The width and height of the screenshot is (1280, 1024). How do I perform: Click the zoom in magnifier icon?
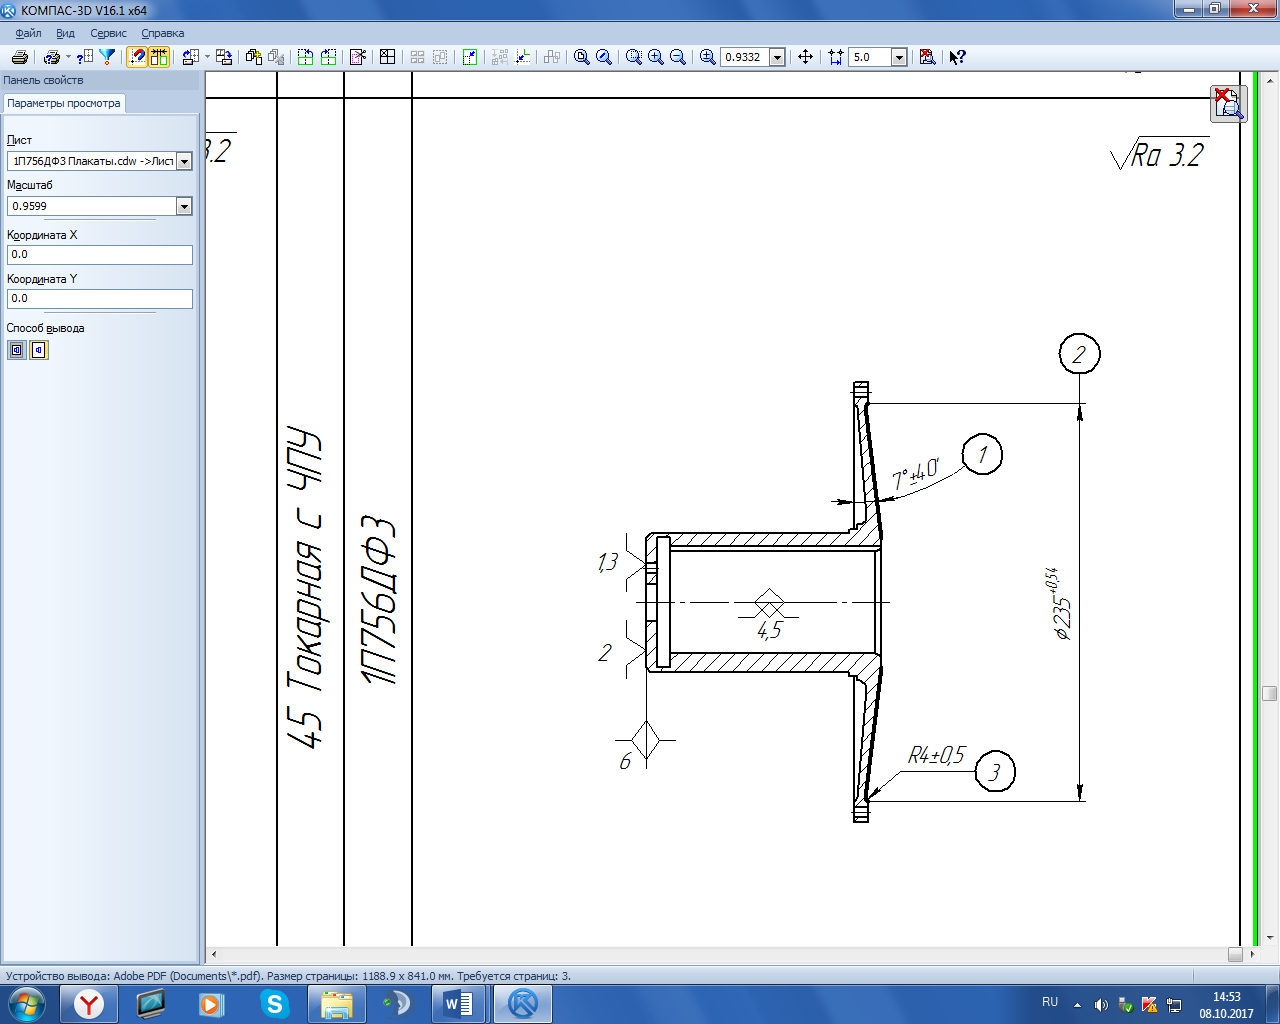(x=656, y=57)
